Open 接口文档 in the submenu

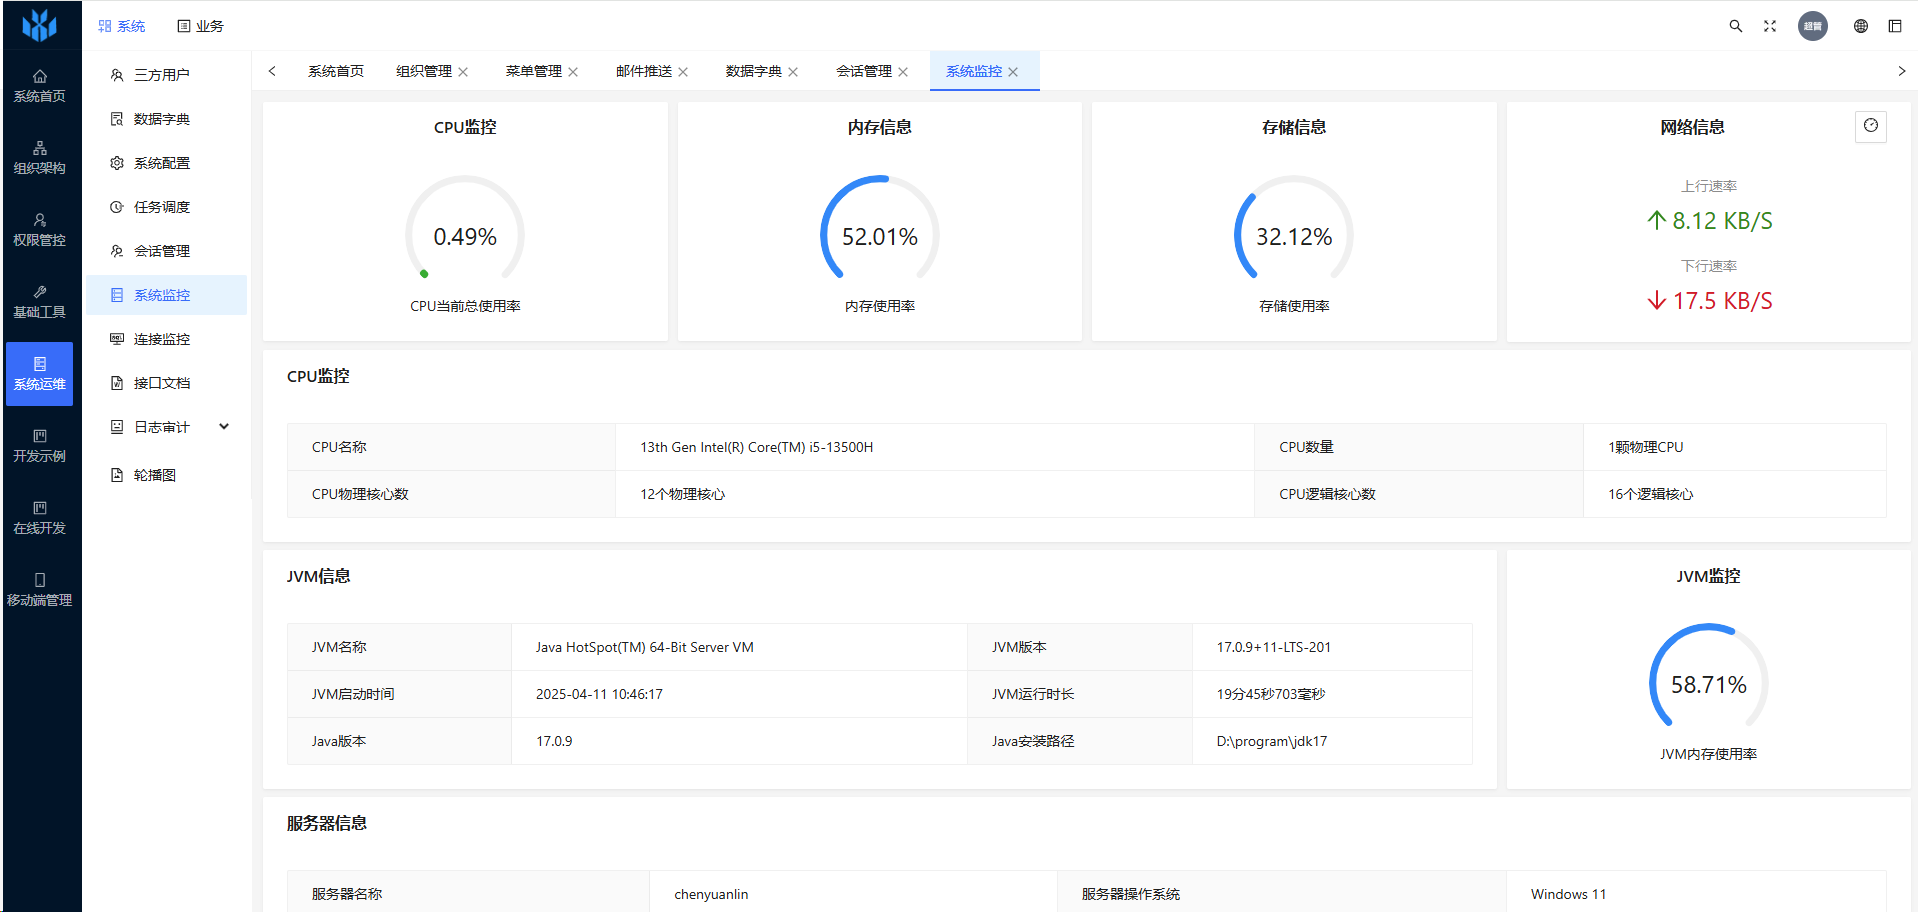pyautogui.click(x=162, y=383)
